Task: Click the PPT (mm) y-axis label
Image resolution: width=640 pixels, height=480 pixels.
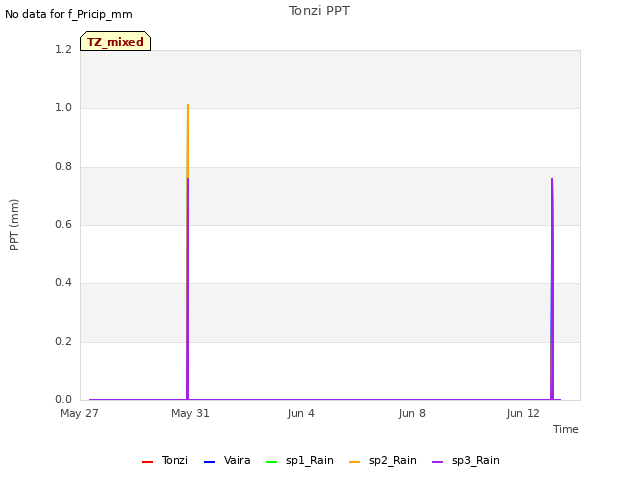Action: (14, 225)
